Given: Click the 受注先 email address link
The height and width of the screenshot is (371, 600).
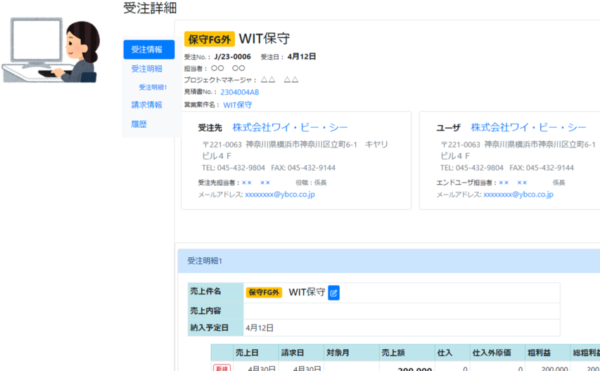Looking at the screenshot, I should (x=280, y=194).
